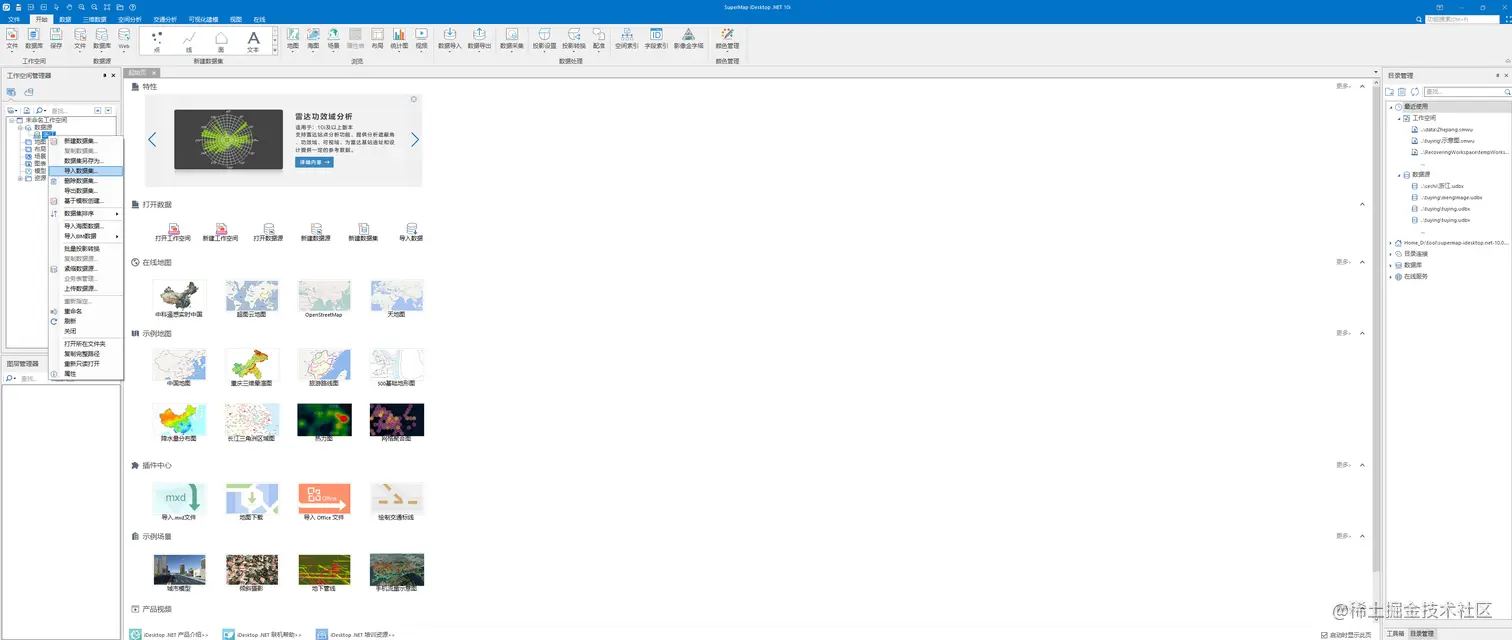Click the 数据导入 import icon
Viewport: 1512px width, 640px height.
(x=449, y=39)
